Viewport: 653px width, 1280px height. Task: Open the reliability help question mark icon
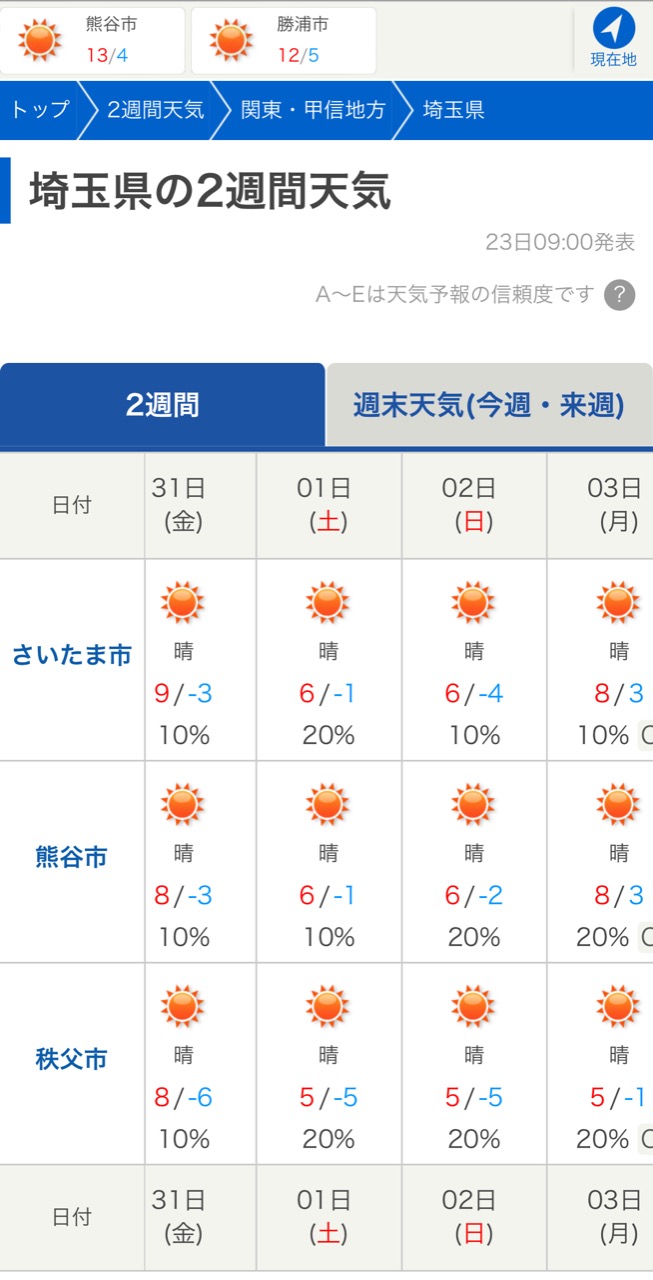pos(620,295)
